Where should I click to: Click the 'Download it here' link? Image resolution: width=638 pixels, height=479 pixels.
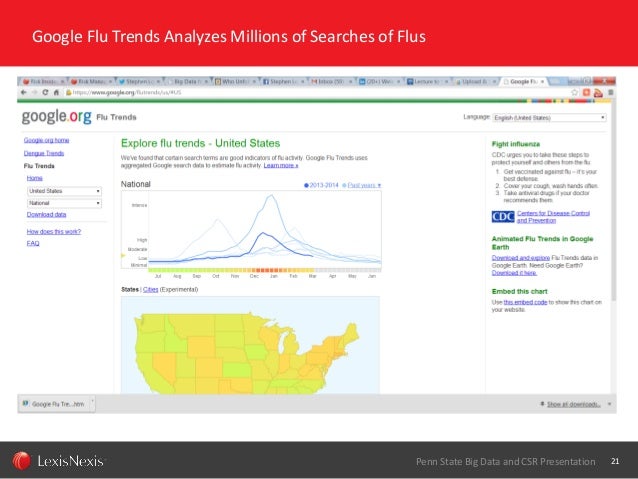click(x=514, y=273)
